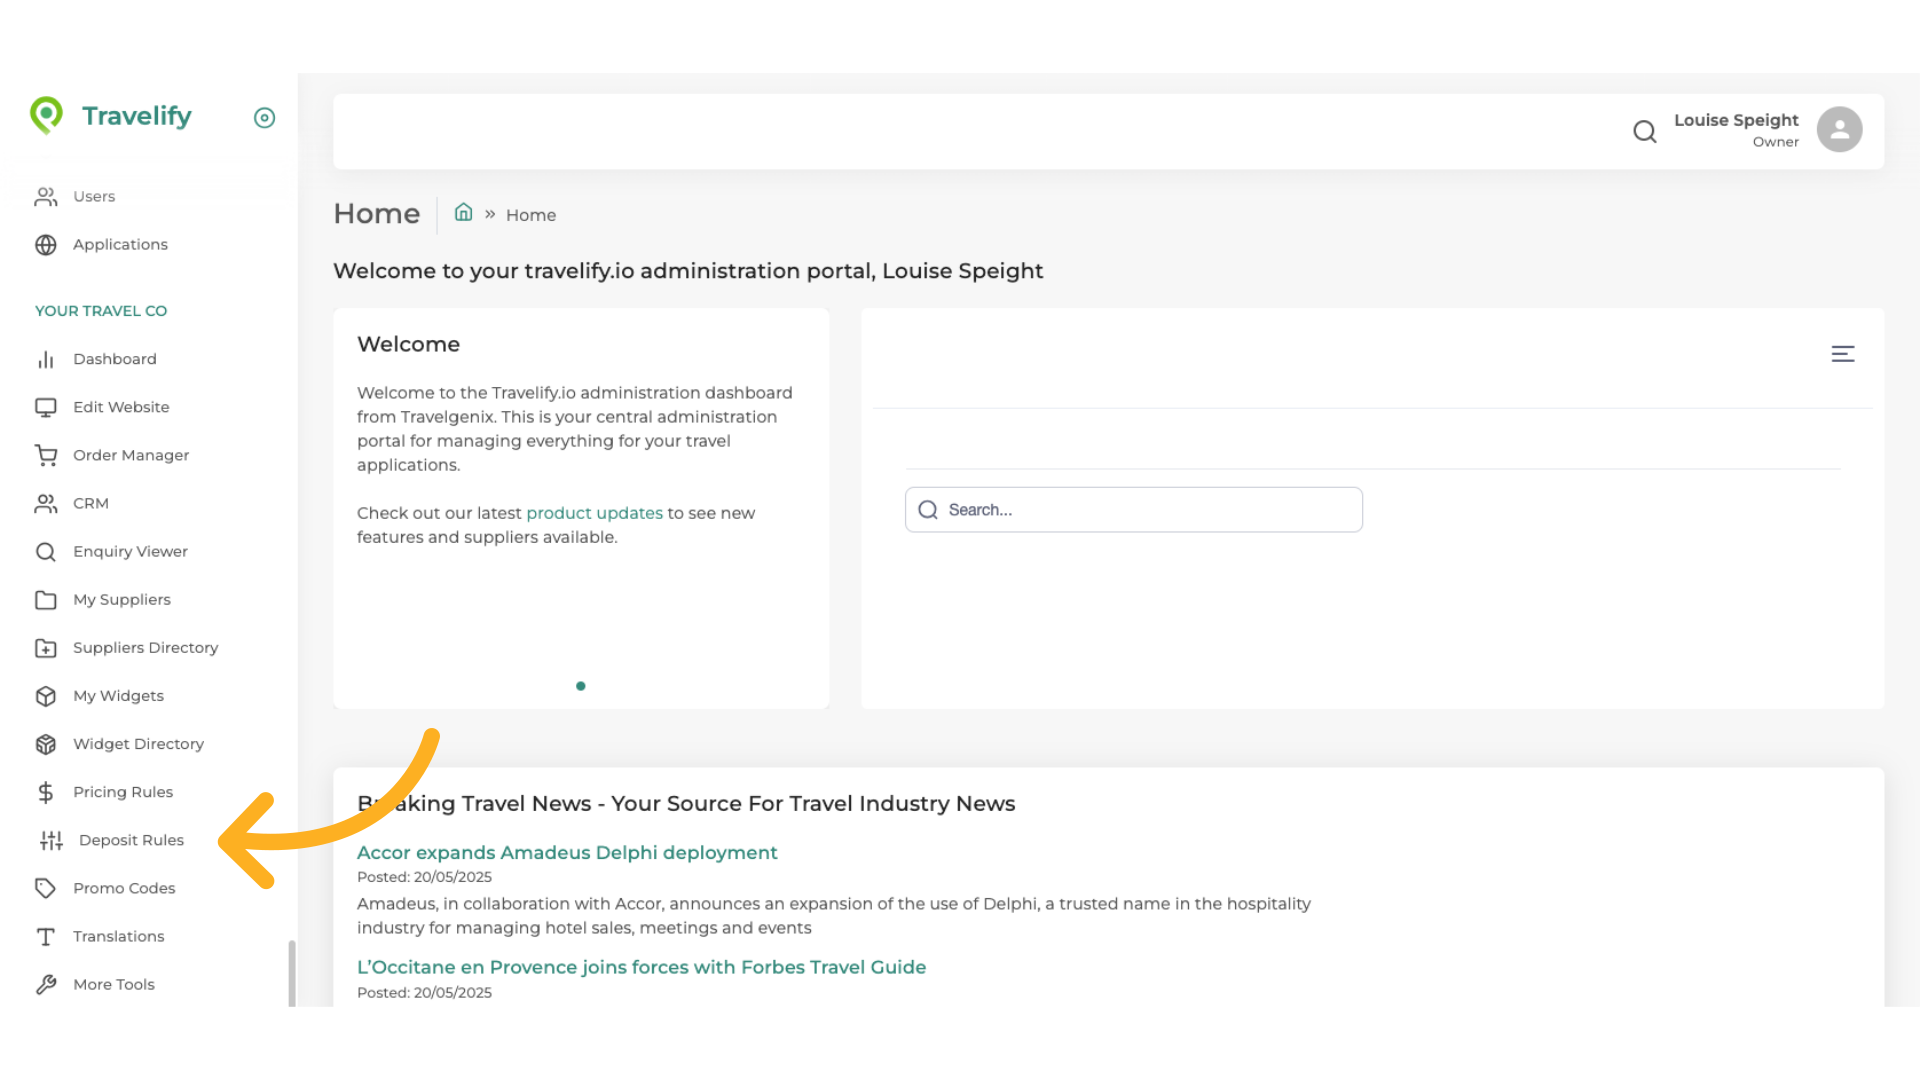Open the panel hamburger menu icon
Image resolution: width=1920 pixels, height=1080 pixels.
coord(1843,354)
